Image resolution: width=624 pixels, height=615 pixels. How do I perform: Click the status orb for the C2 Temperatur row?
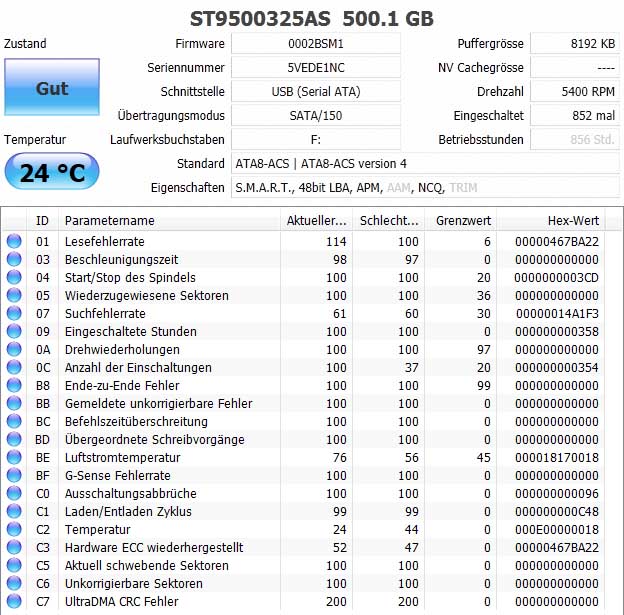[14, 529]
